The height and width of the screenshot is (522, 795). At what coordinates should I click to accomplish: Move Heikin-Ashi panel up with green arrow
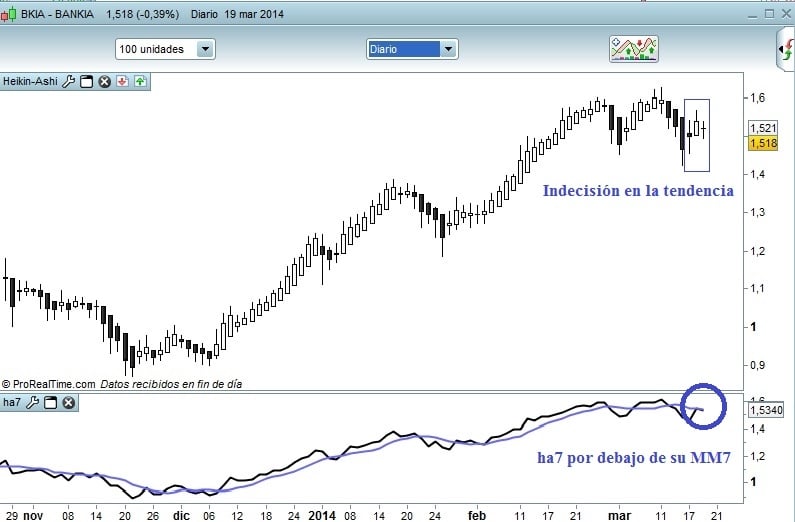140,81
